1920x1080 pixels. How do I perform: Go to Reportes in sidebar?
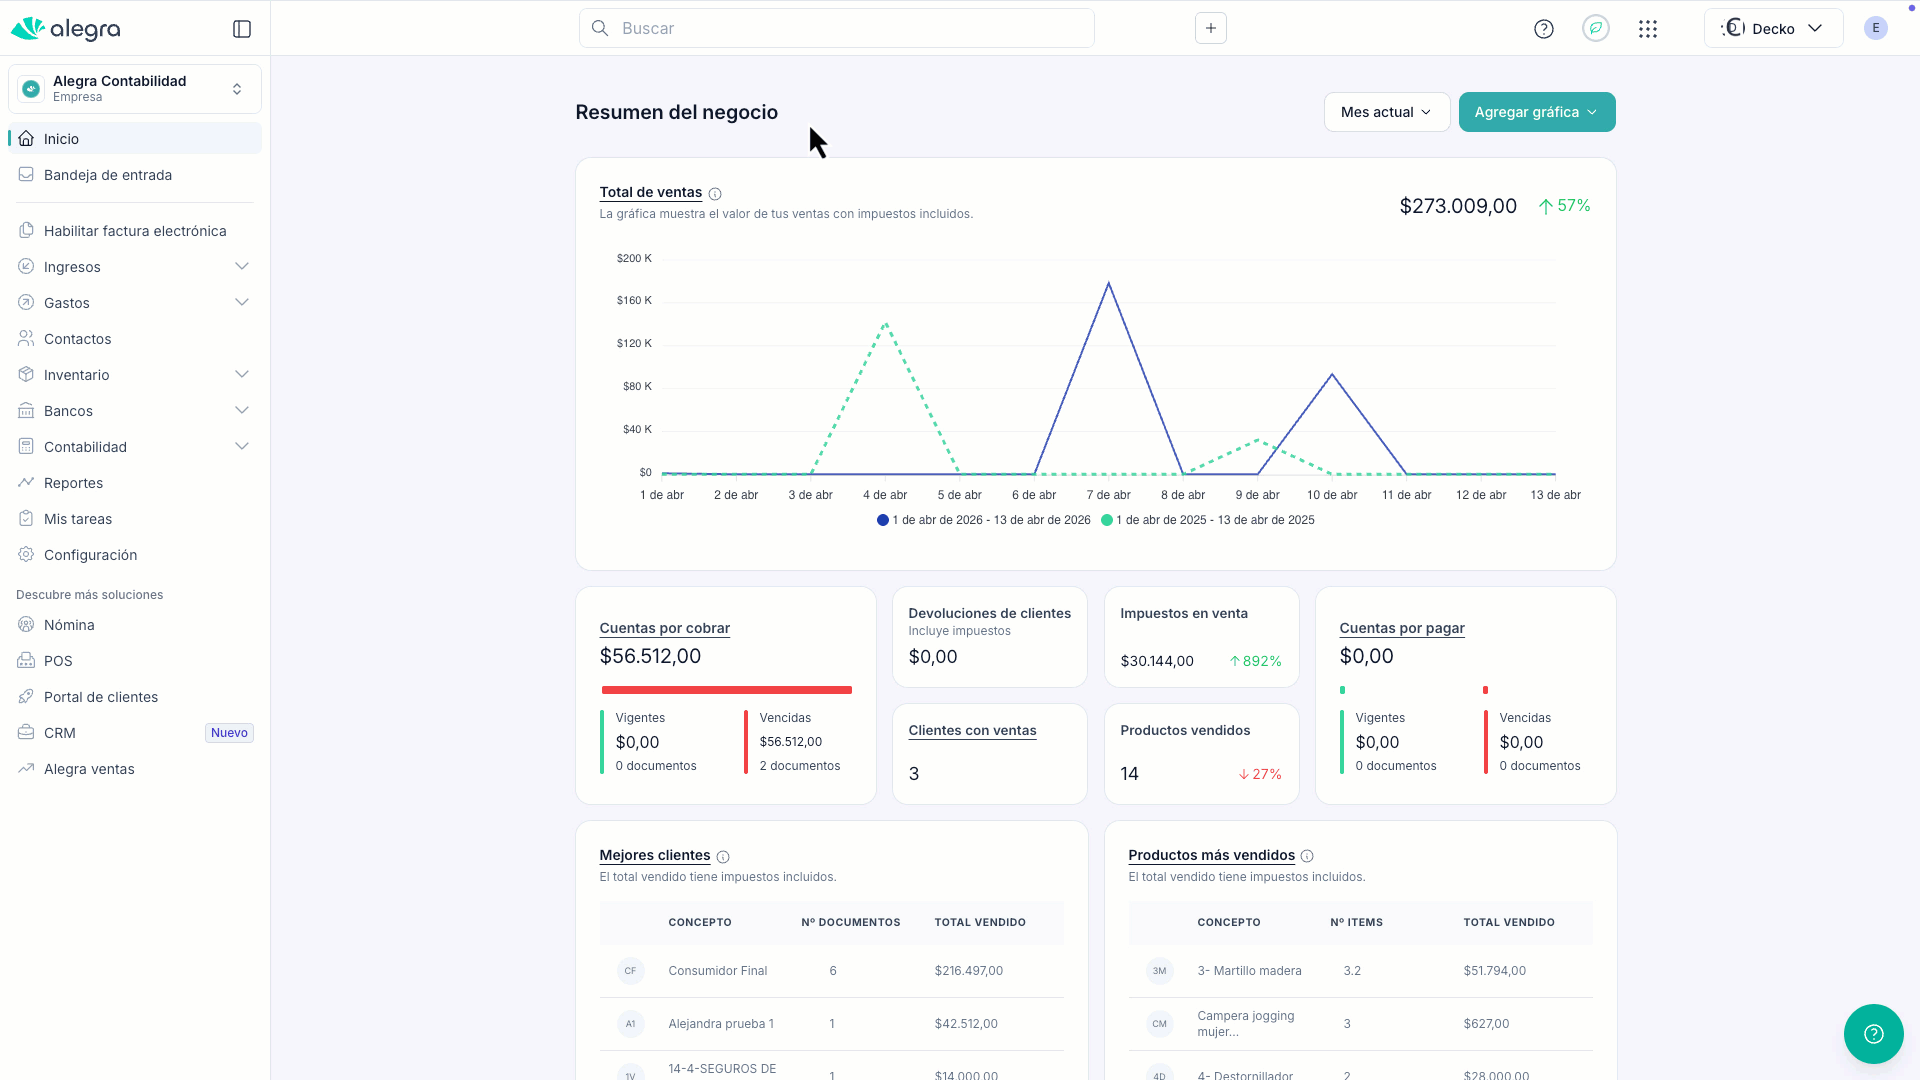point(73,483)
